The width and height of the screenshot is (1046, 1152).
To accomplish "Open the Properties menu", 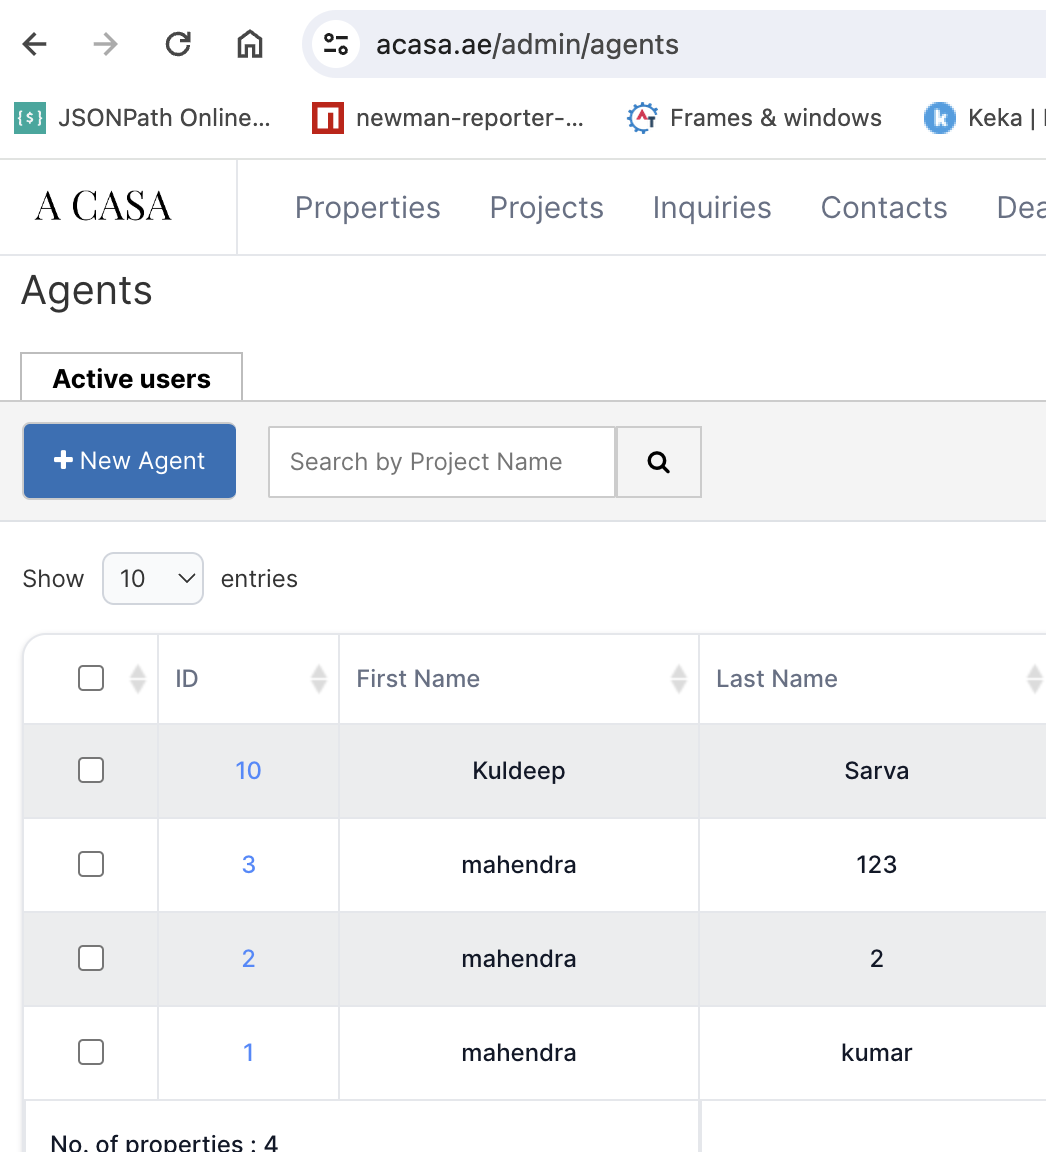I will [x=367, y=208].
